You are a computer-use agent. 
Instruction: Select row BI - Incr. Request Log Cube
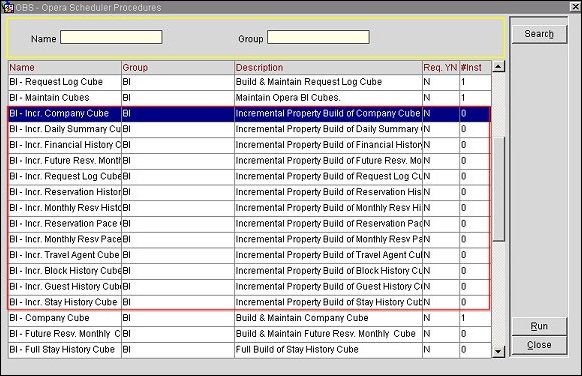[x=250, y=176]
